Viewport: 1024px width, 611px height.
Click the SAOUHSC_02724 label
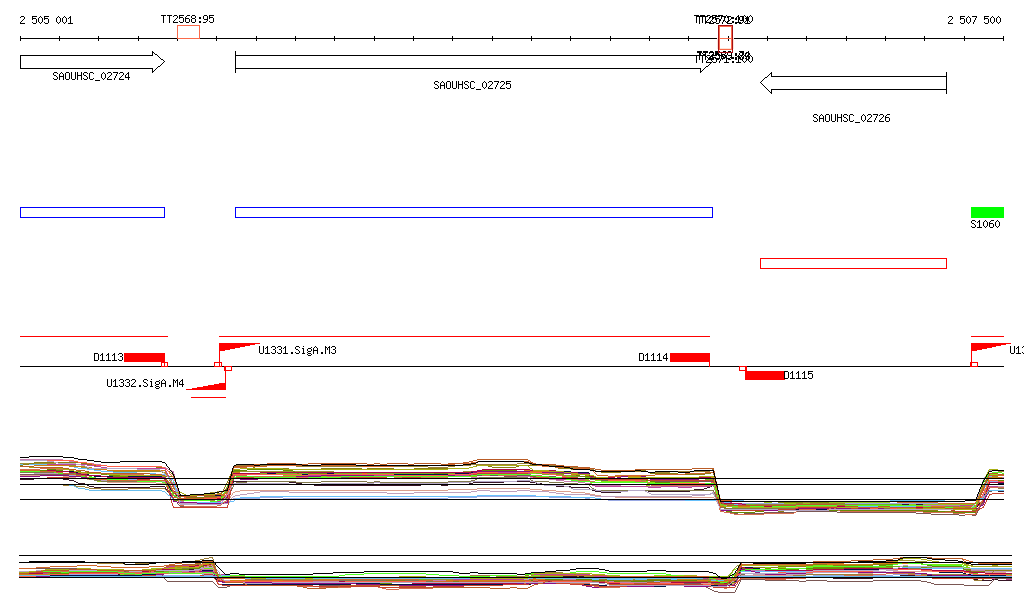tap(91, 76)
